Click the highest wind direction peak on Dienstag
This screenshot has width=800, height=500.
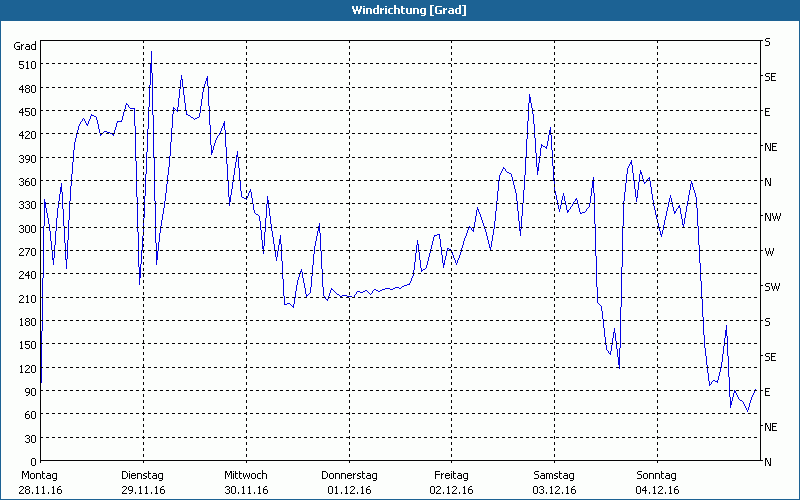(151, 52)
